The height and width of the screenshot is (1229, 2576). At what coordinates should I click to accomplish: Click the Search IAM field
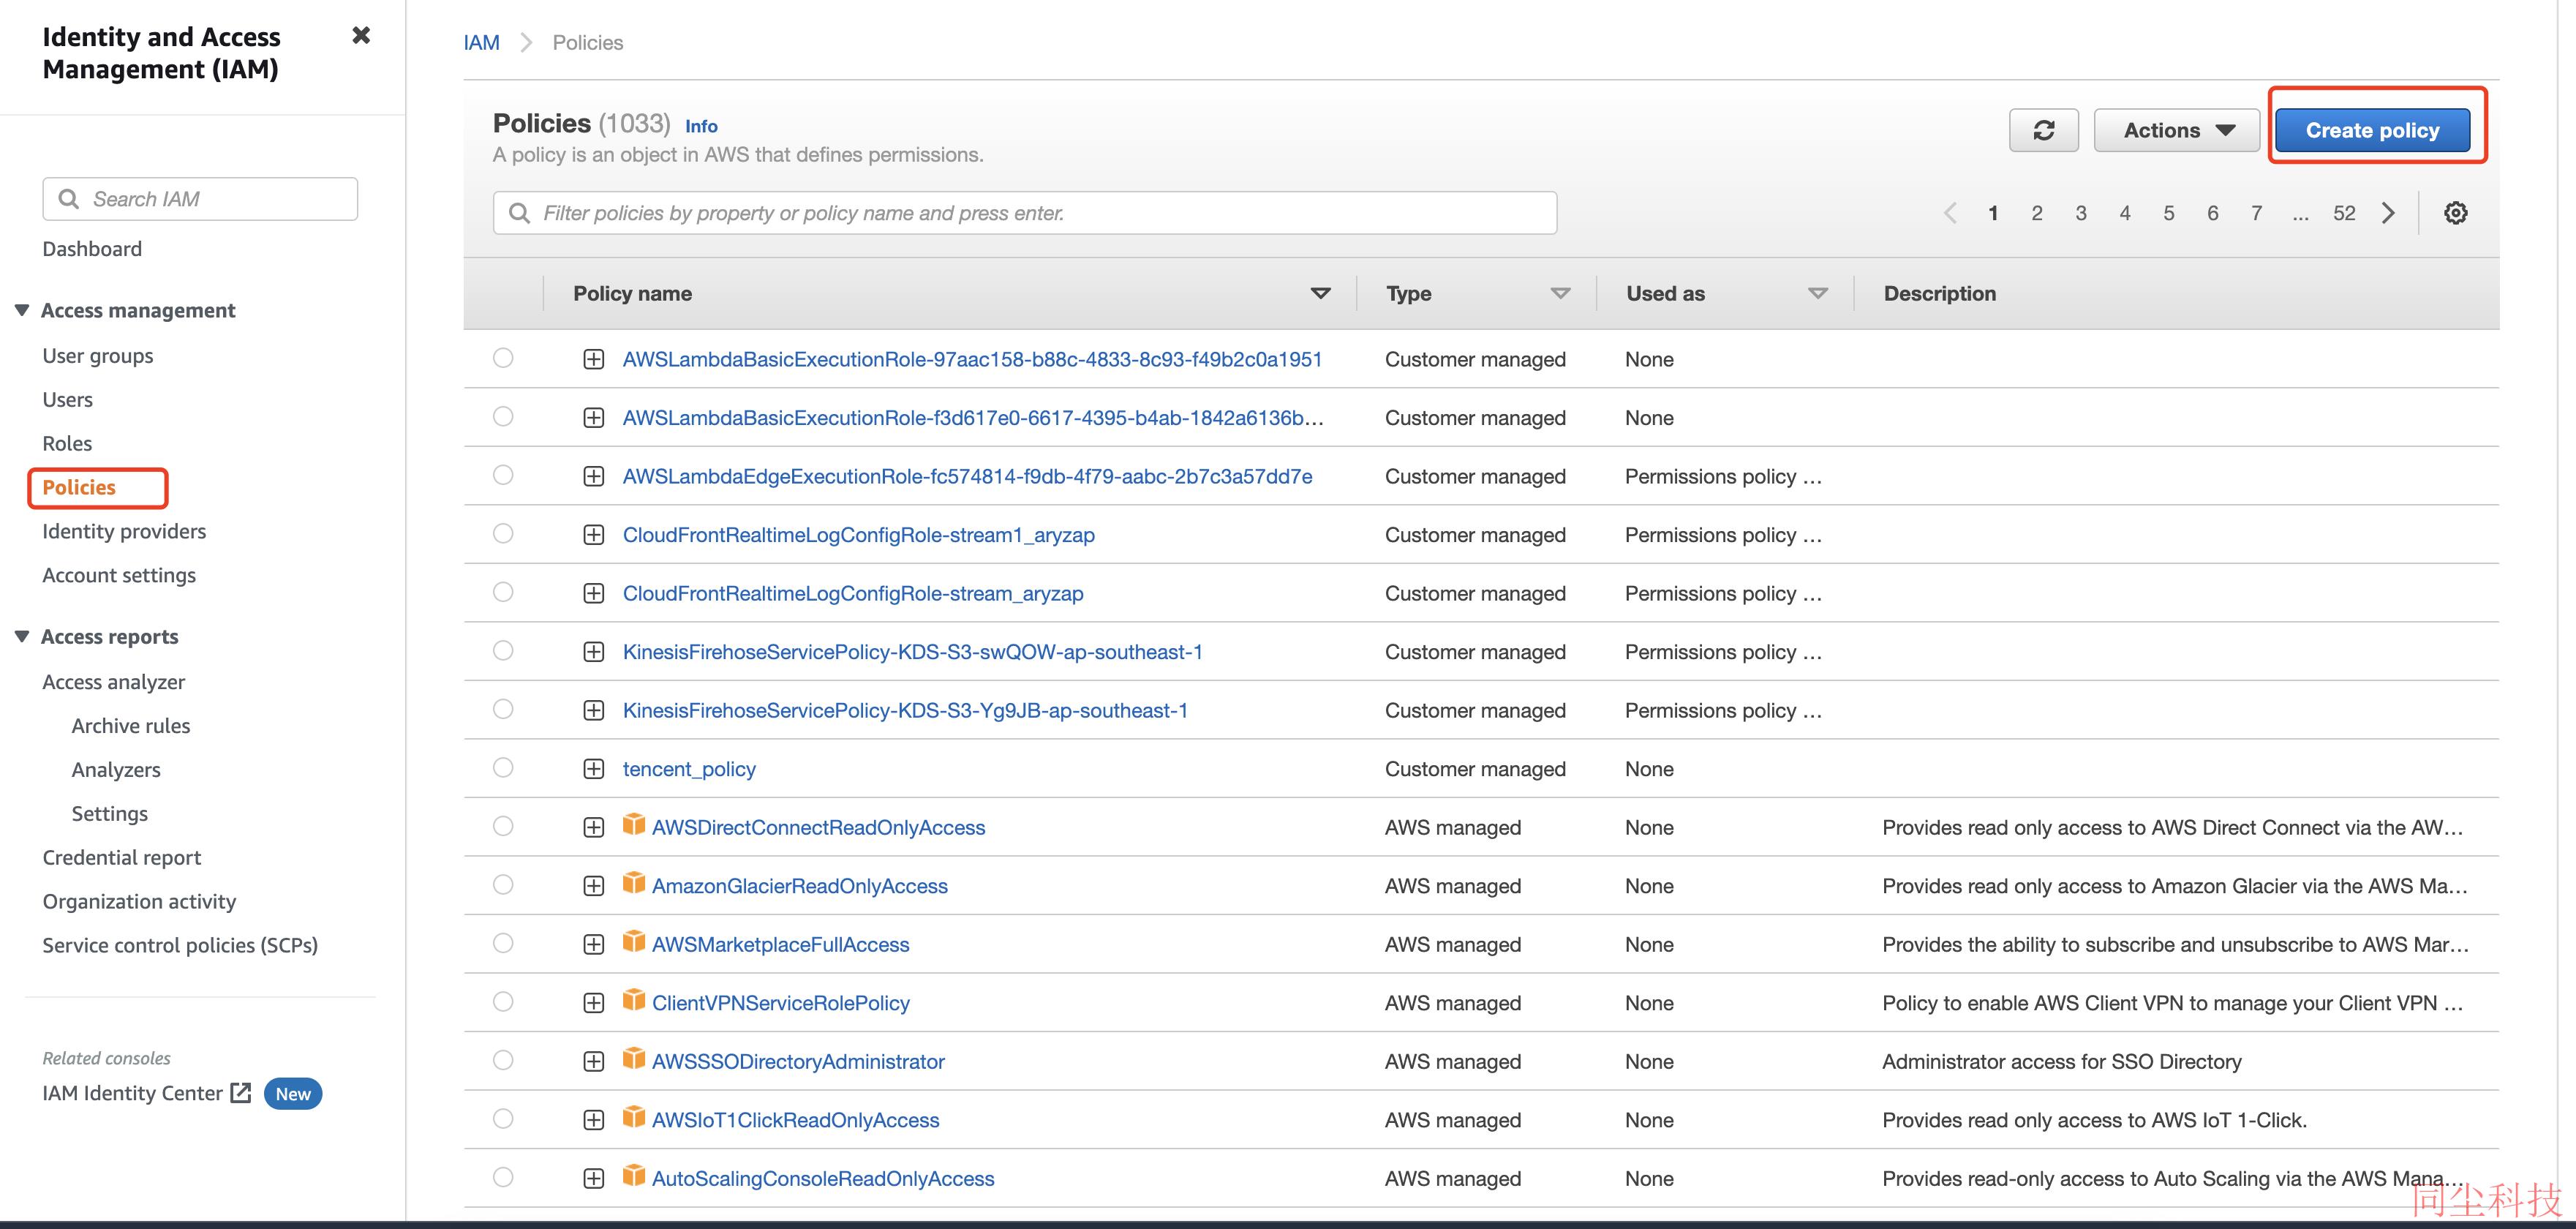(200, 199)
